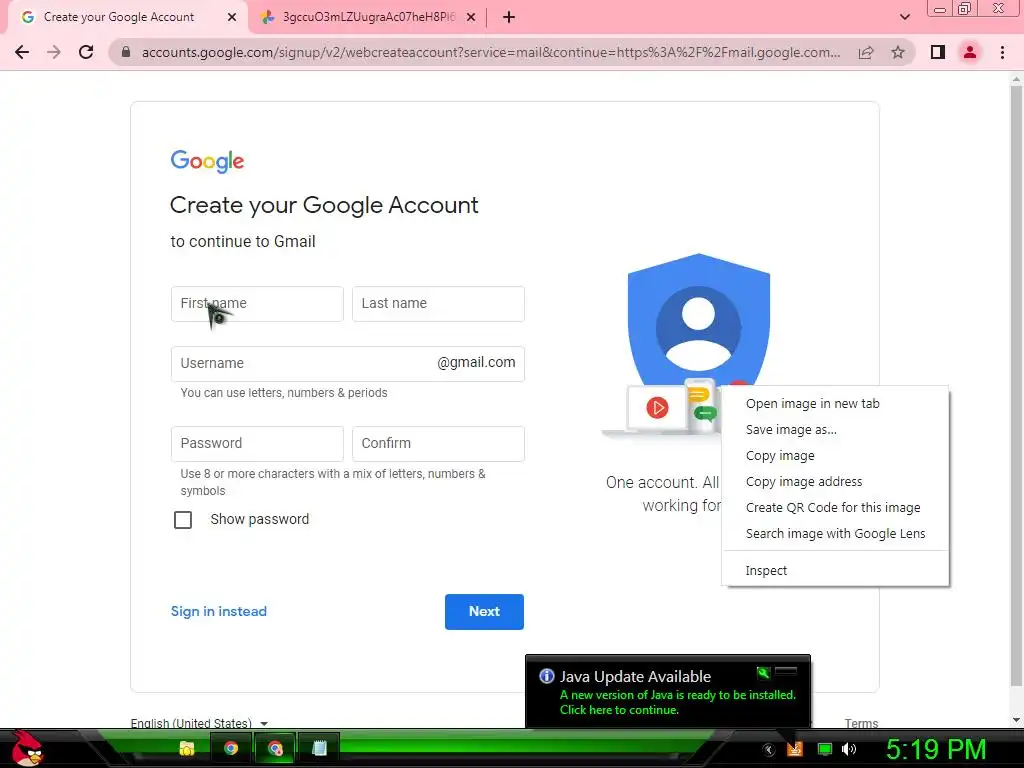This screenshot has width=1024, height=768.
Task: Click the @gmail.com suffix text
Action: click(476, 362)
